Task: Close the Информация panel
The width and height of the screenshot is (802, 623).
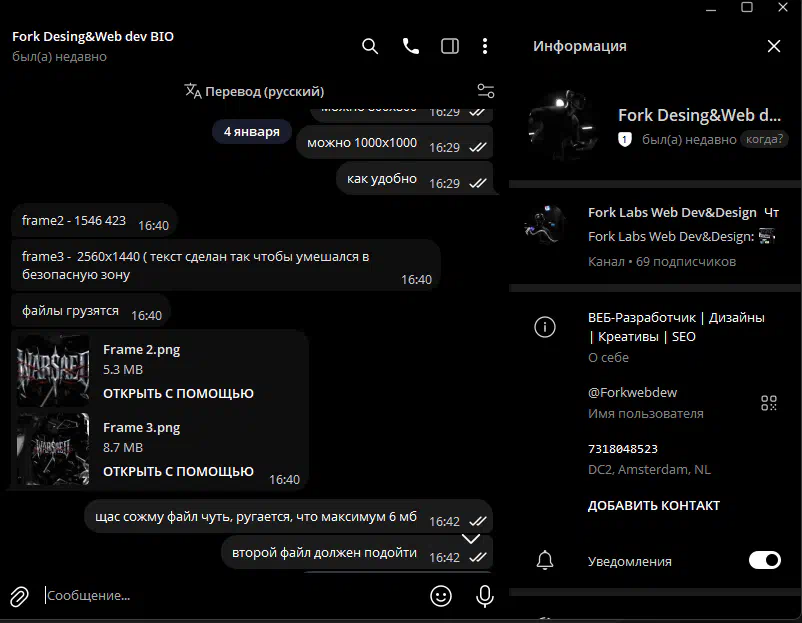Action: pos(774,46)
